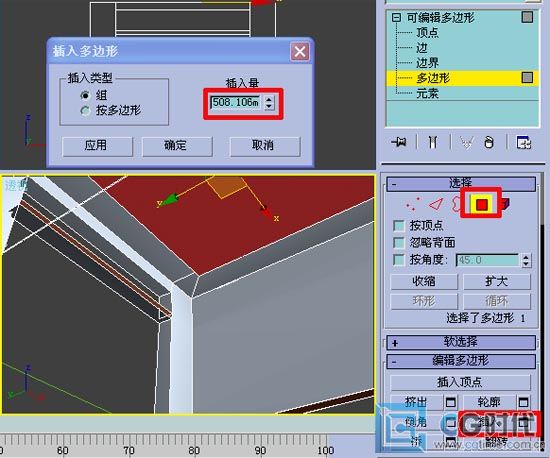Click the 确定 button
The image size is (550, 458).
[x=177, y=146]
